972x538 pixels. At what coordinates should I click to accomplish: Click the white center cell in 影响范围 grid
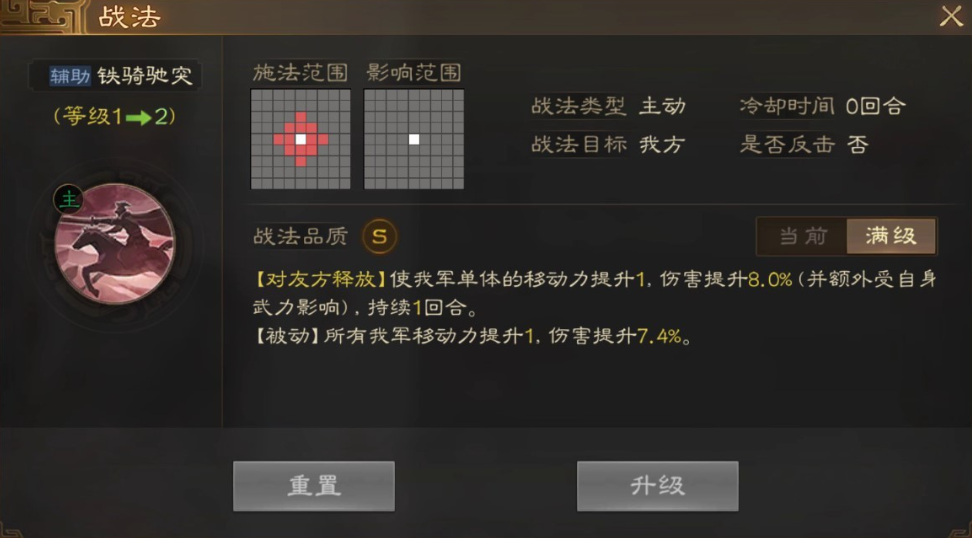pyautogui.click(x=414, y=139)
